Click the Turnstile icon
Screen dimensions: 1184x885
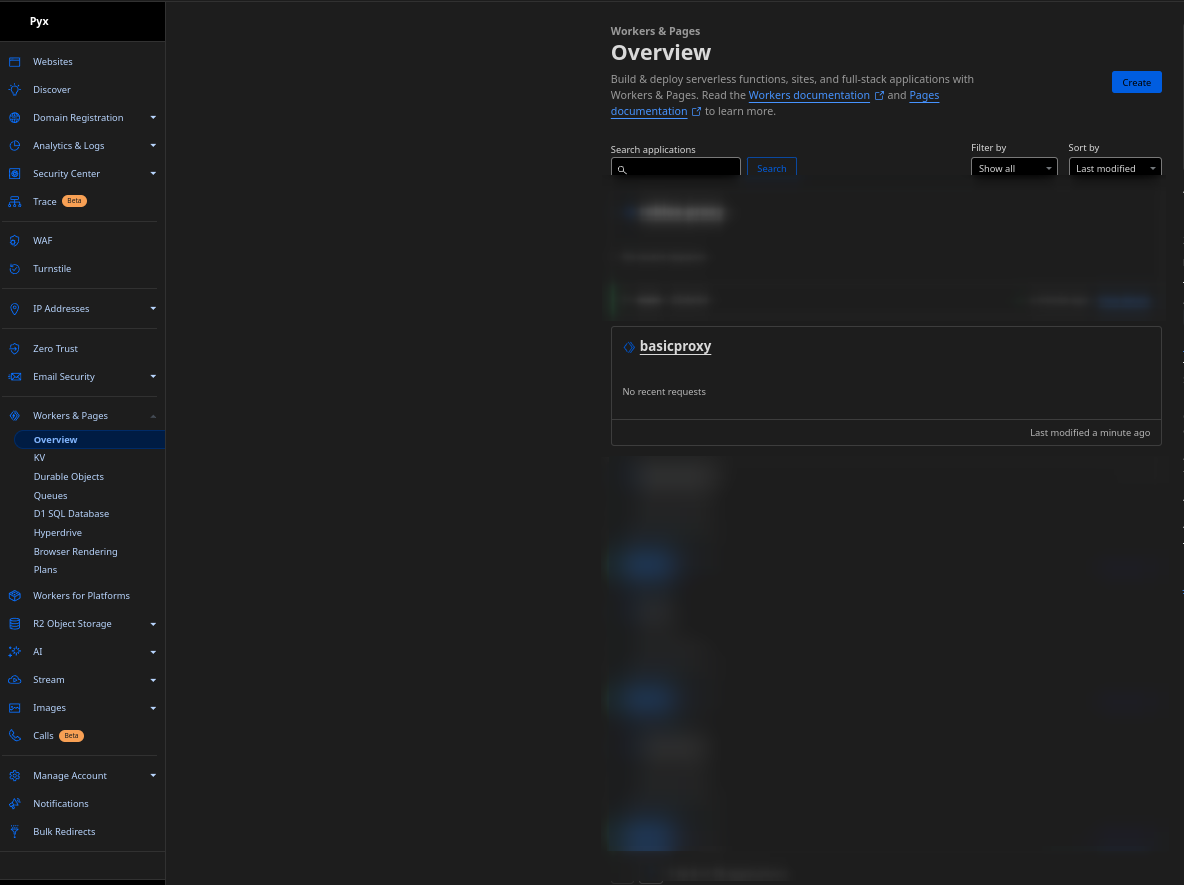[14, 269]
